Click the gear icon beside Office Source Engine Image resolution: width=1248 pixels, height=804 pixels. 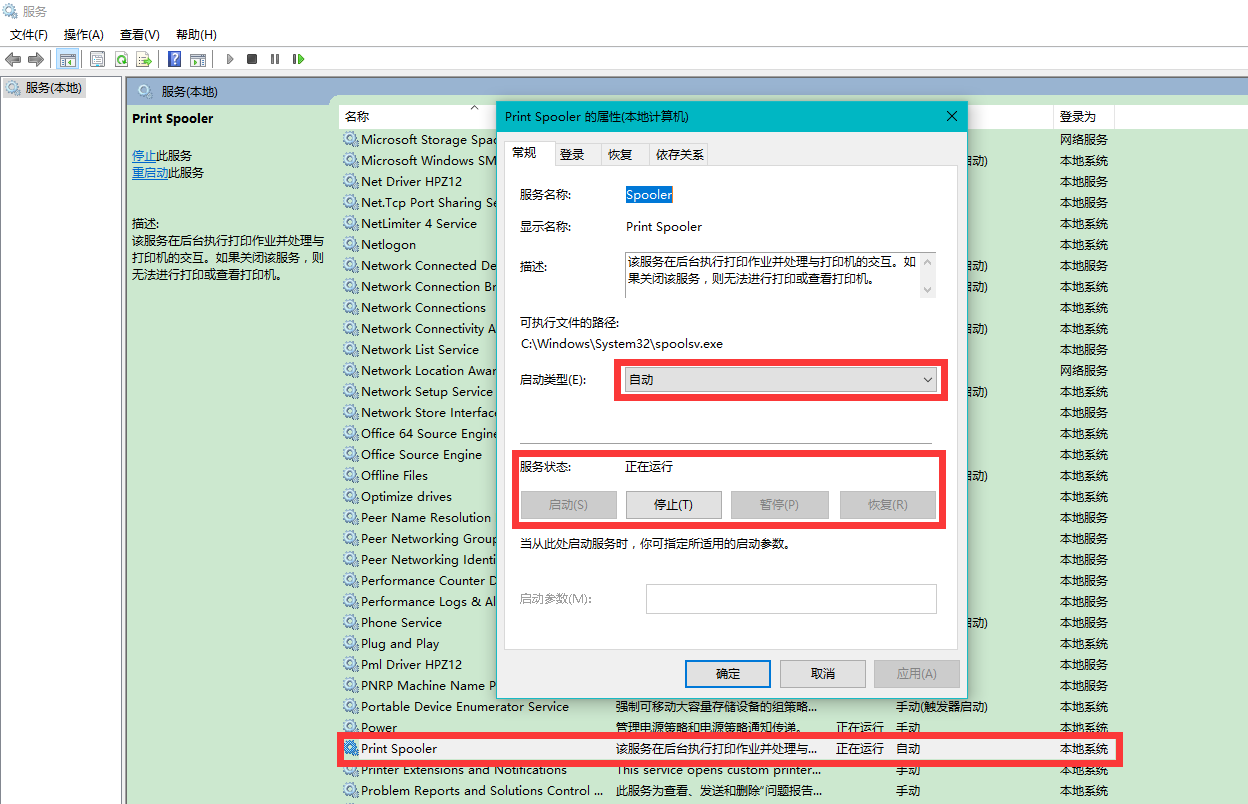point(351,454)
